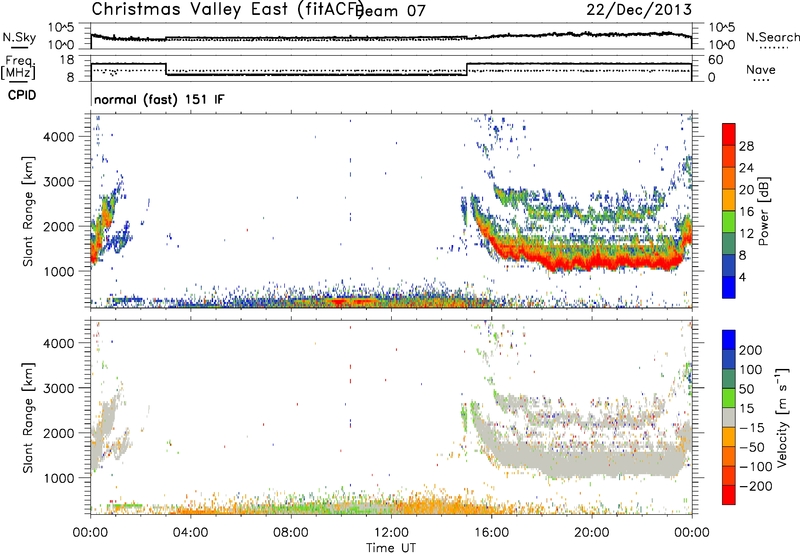The height and width of the screenshot is (554, 800).
Task: Click the 12:00 time tick label
Action: click(391, 533)
